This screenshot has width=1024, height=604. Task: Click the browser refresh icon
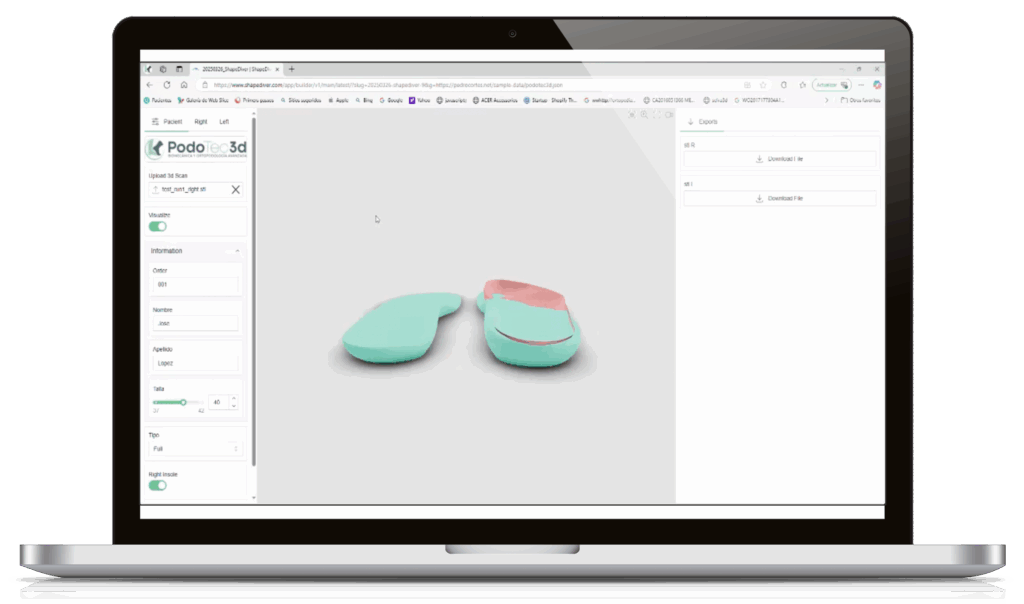pyautogui.click(x=167, y=85)
